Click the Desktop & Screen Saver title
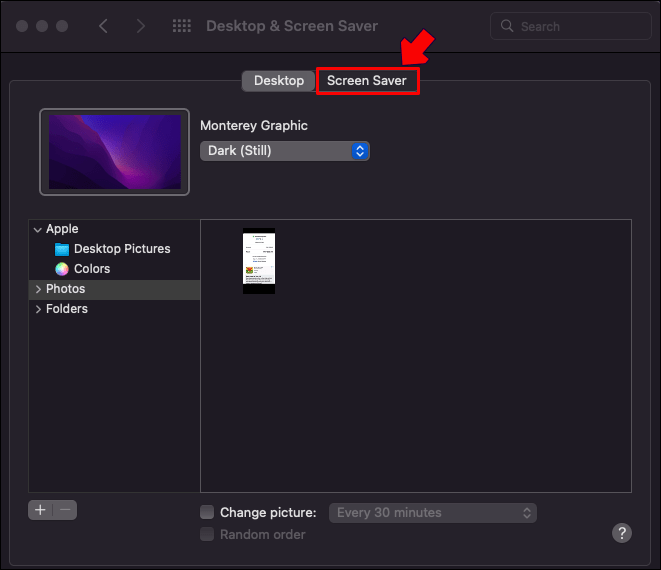Viewport: 661px width, 570px height. (292, 26)
